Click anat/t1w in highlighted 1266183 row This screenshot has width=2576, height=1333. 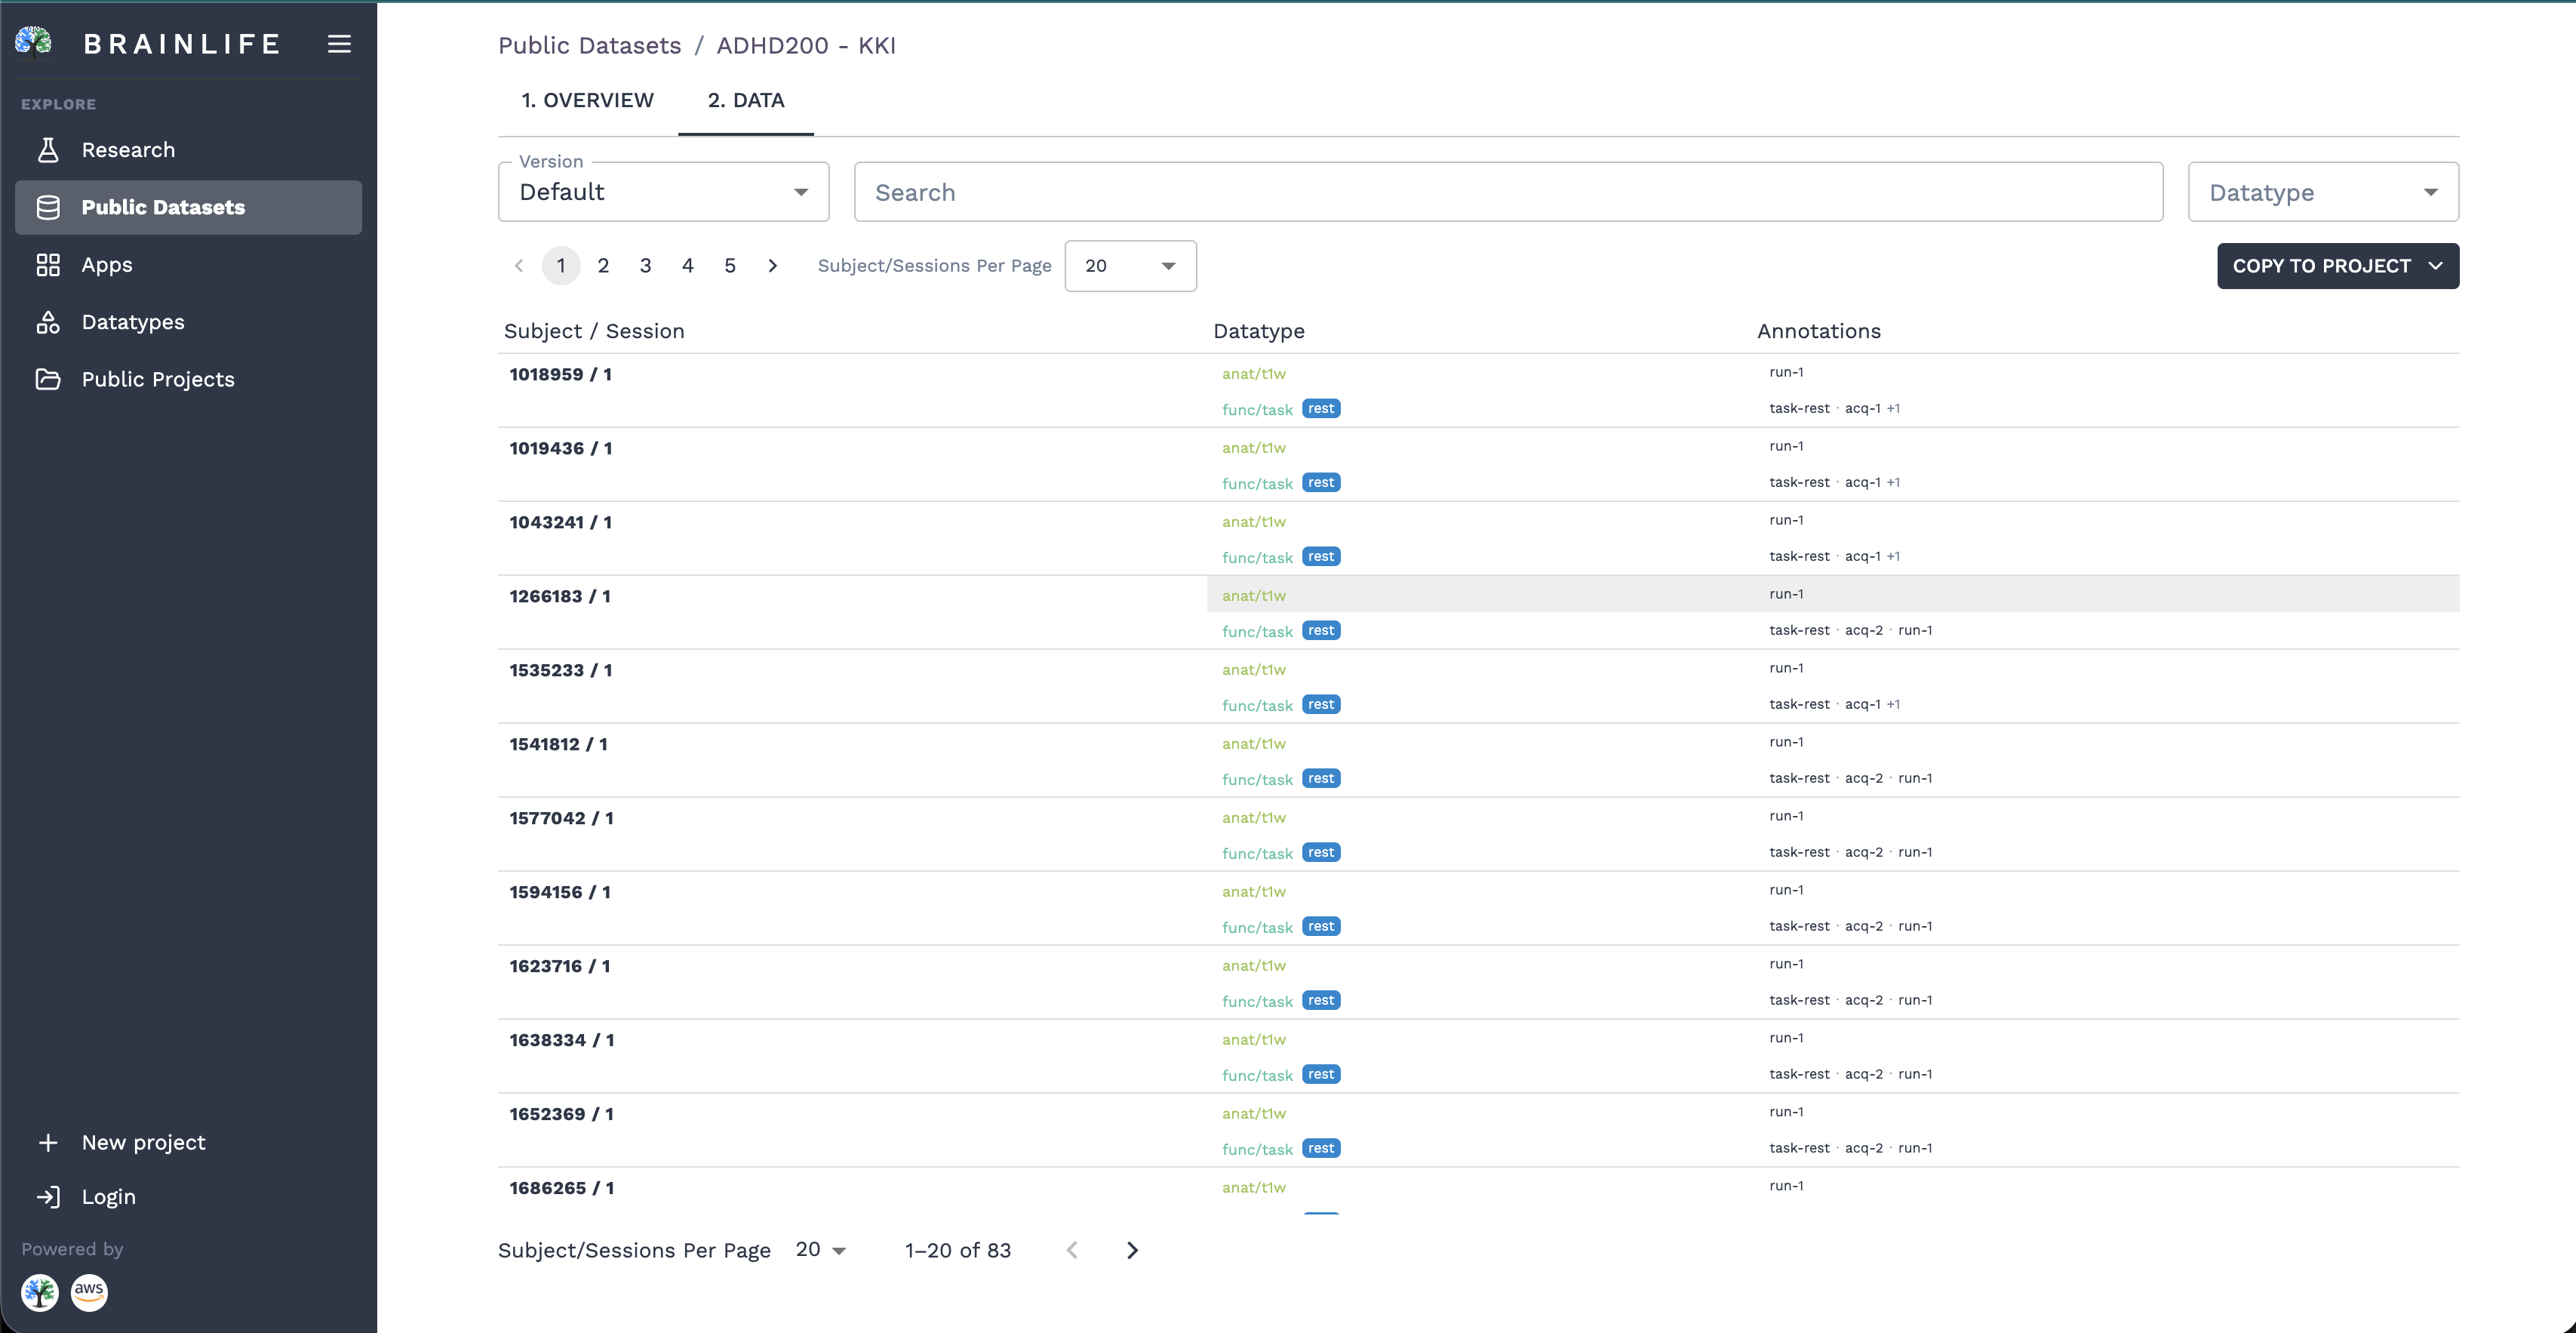[x=1253, y=596]
